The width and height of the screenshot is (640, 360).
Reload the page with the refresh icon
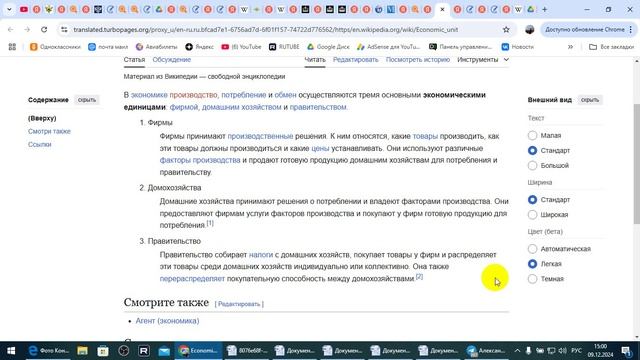(44, 29)
